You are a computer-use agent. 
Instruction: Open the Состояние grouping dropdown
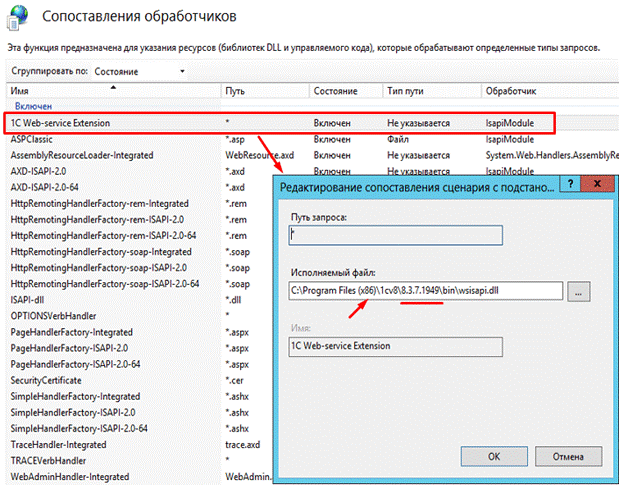[x=139, y=71]
